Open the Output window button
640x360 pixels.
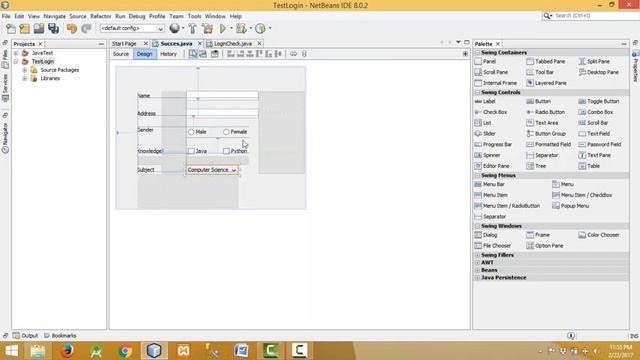25,336
